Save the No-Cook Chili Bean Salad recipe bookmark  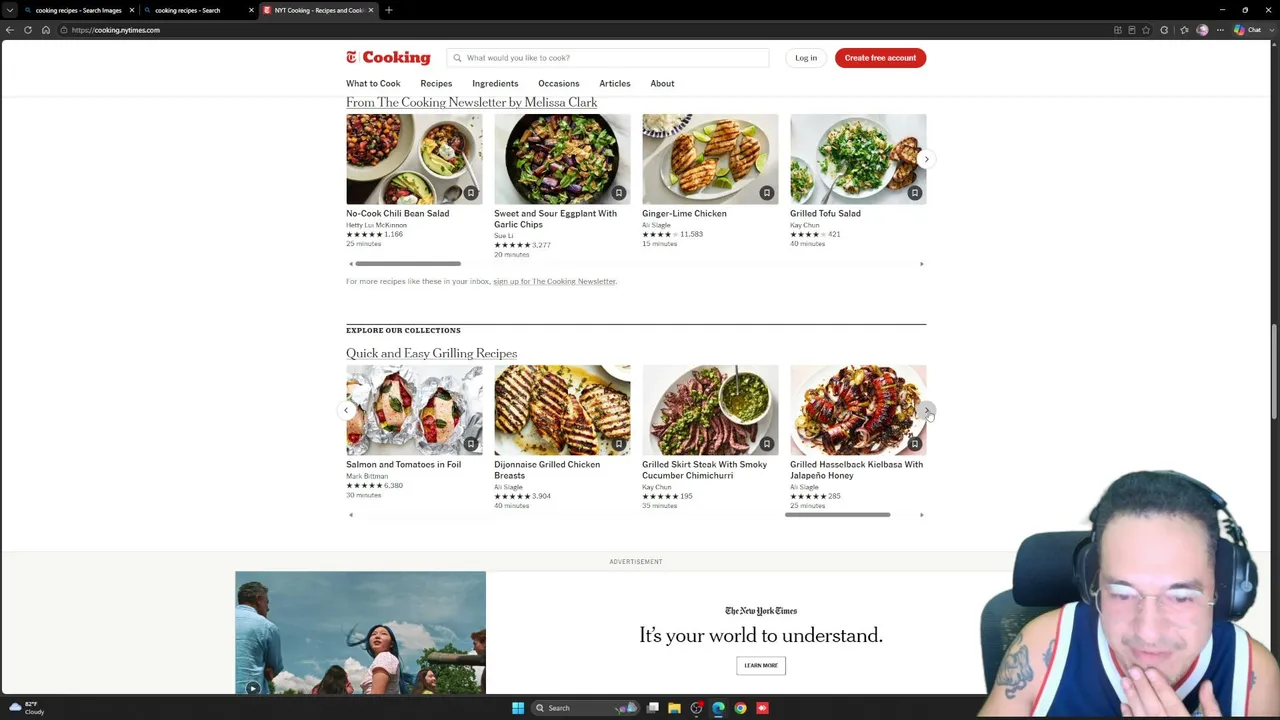470,193
